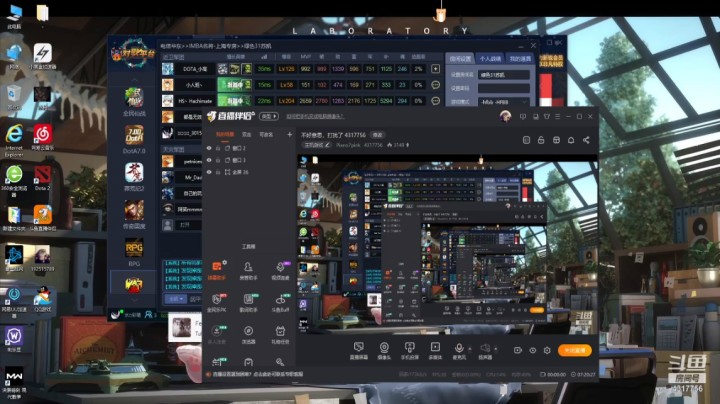Viewport: 720px width, 404px height.
Task: Open Internet Explorer desktop shortcut
Action: (14, 140)
